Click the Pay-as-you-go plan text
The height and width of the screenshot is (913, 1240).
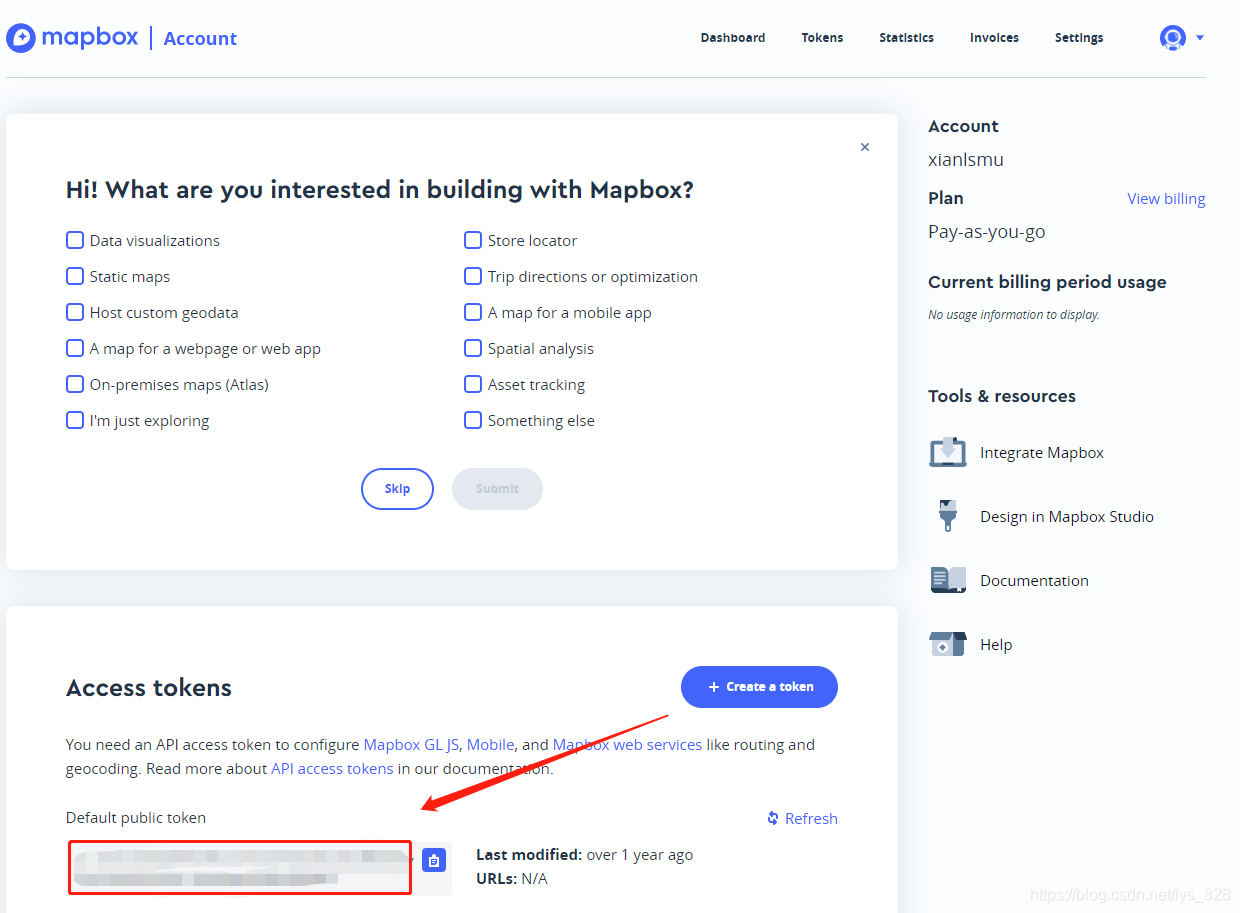tap(987, 231)
